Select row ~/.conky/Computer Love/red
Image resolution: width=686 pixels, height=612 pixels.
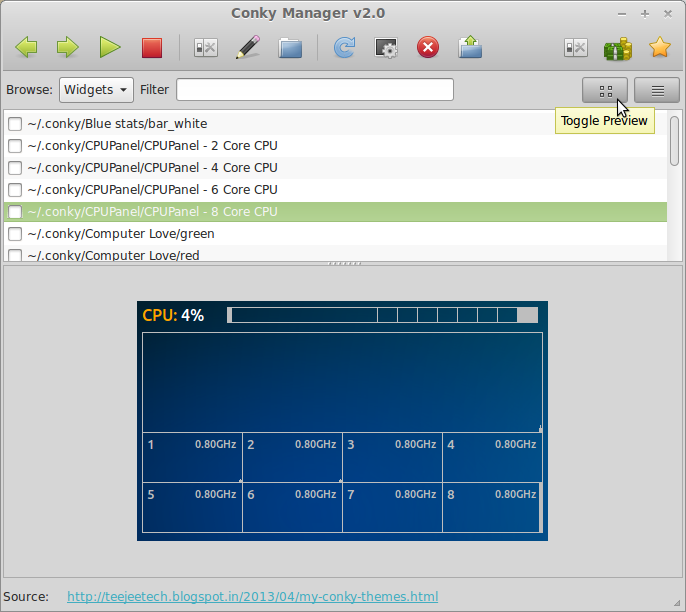tap(335, 254)
